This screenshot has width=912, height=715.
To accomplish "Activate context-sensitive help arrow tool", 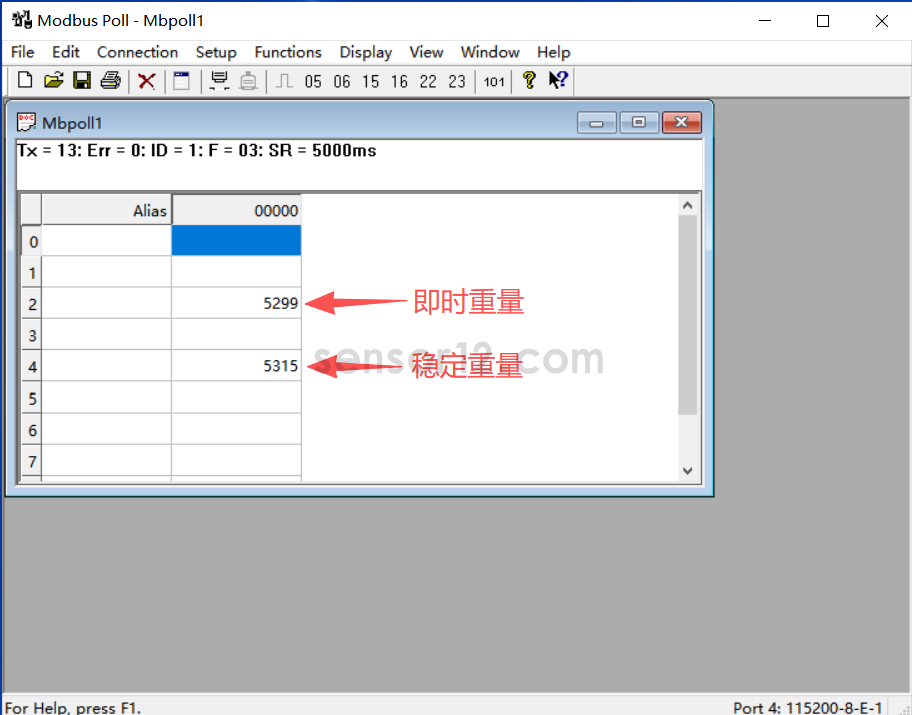I will coord(557,81).
